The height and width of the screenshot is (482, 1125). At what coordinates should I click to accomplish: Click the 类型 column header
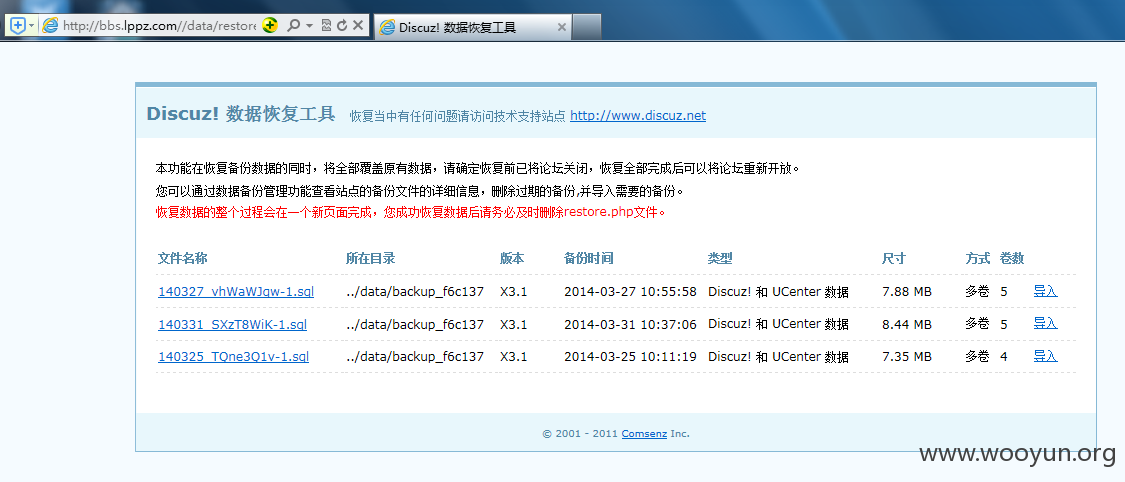pyautogui.click(x=720, y=258)
